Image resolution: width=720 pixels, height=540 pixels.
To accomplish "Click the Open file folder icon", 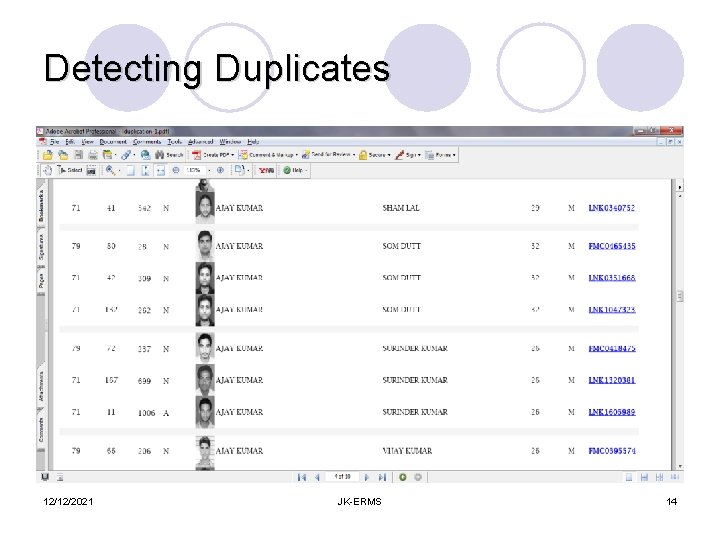I will 47,155.
